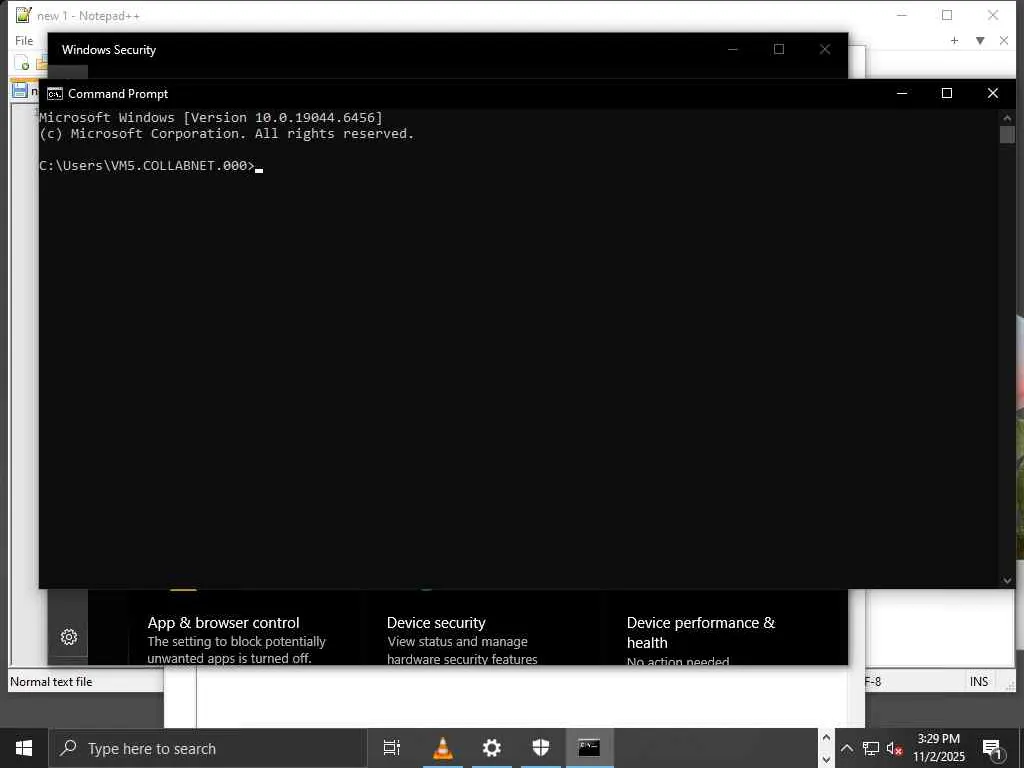
Task: Open App & browser control in Windows Security
Action: pyautogui.click(x=223, y=623)
